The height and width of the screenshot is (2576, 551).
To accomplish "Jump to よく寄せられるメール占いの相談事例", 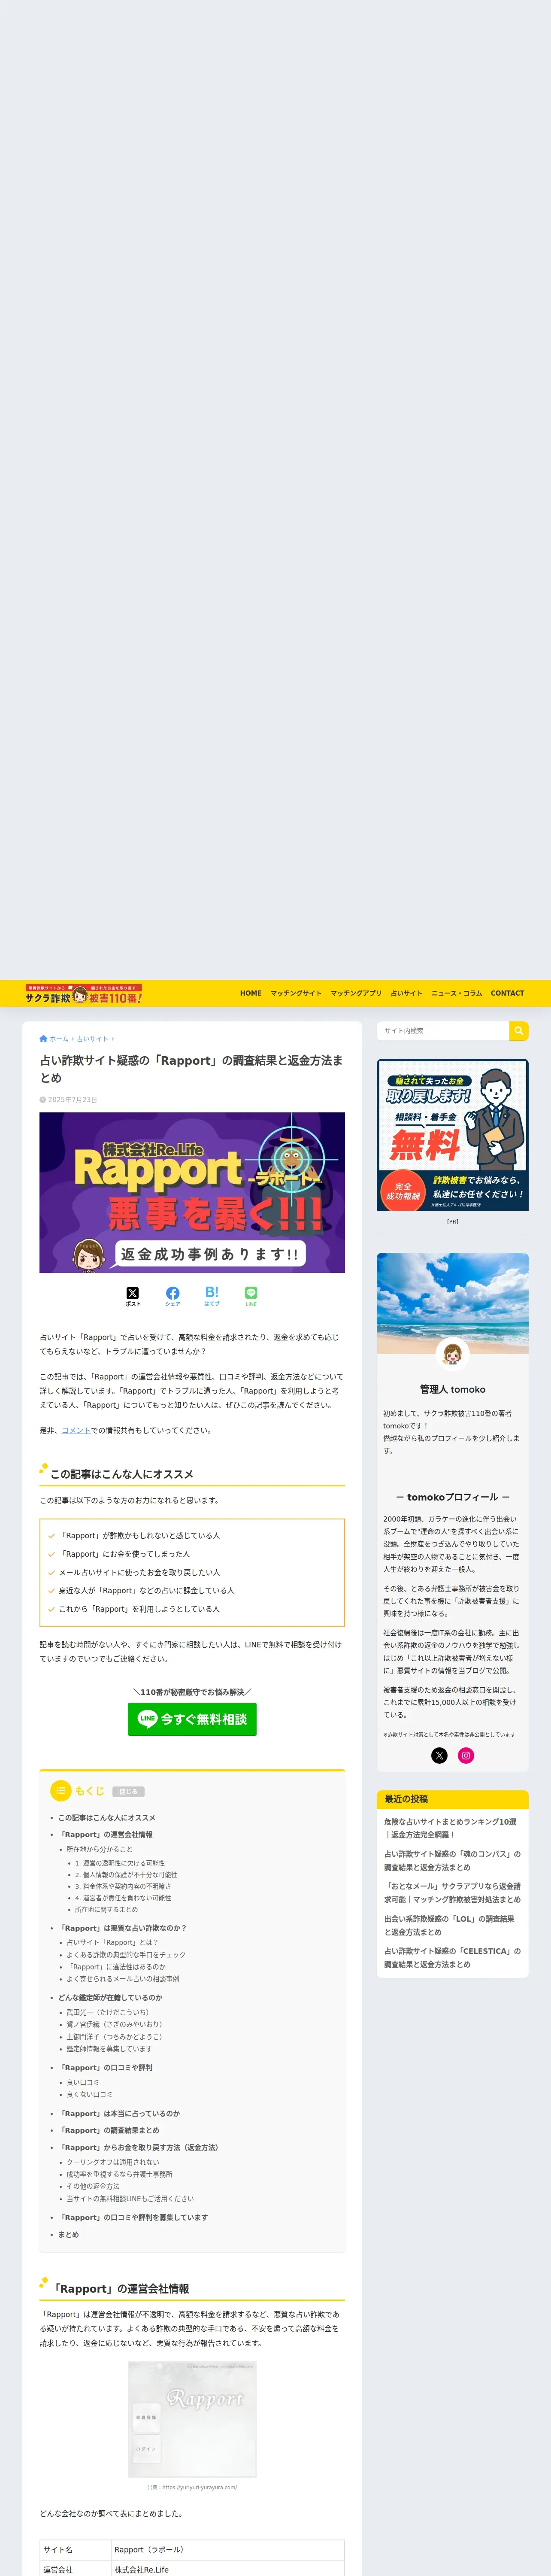I will [x=123, y=1979].
